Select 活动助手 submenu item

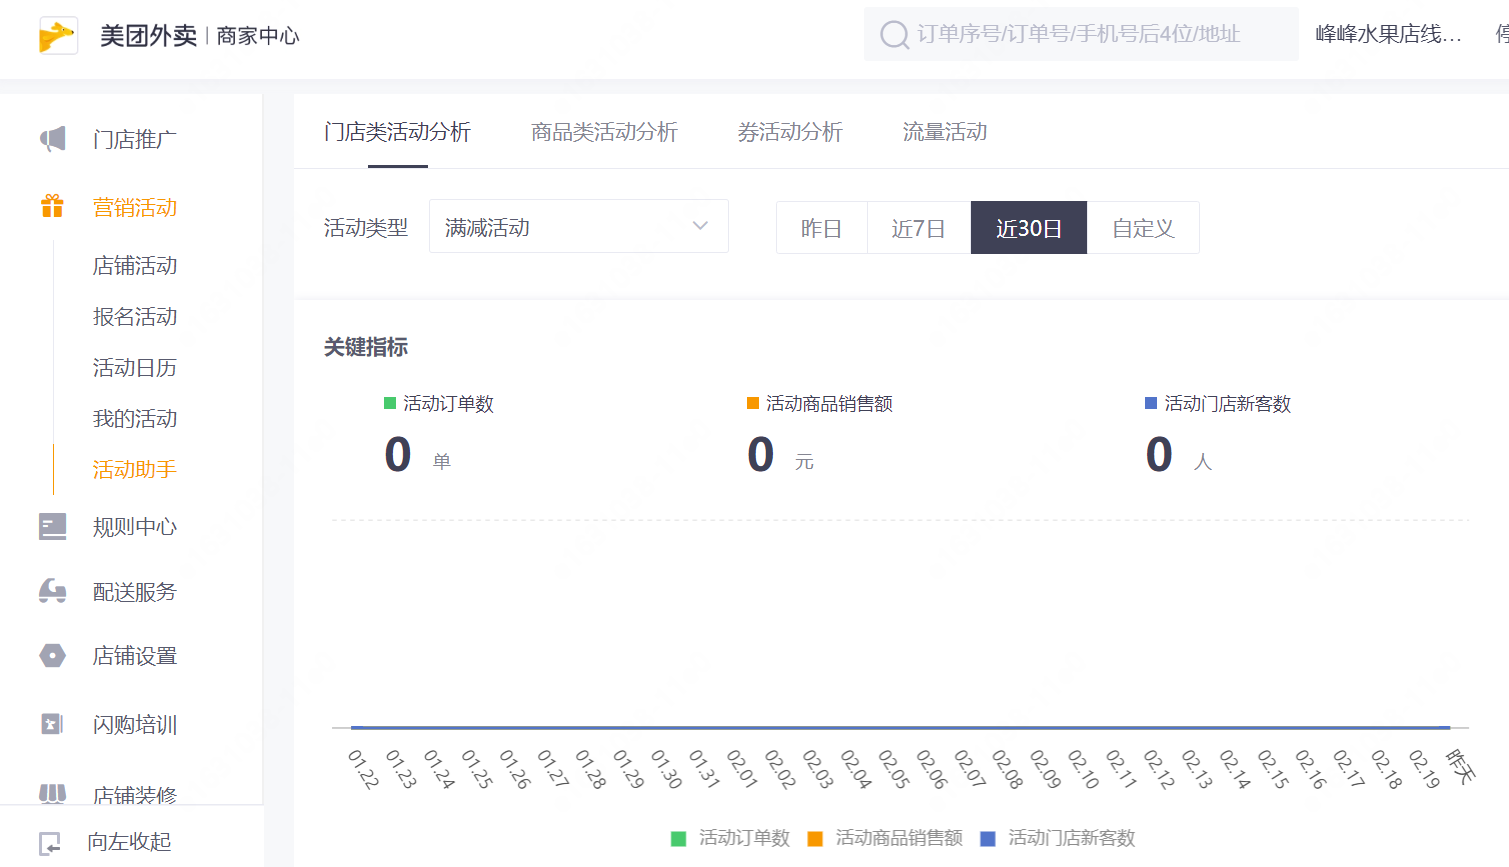[x=135, y=469]
